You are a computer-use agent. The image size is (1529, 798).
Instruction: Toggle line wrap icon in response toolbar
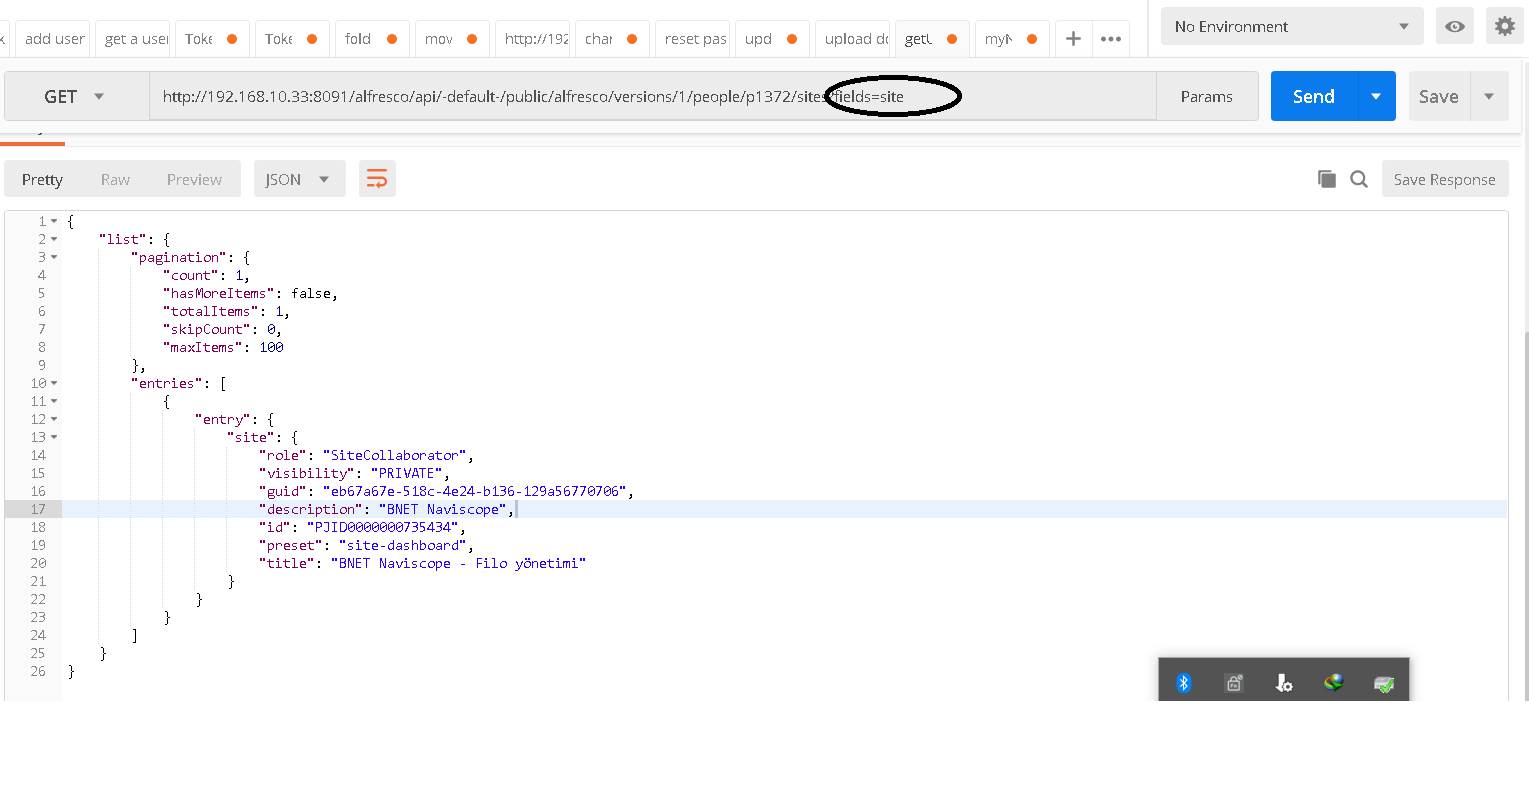click(377, 179)
